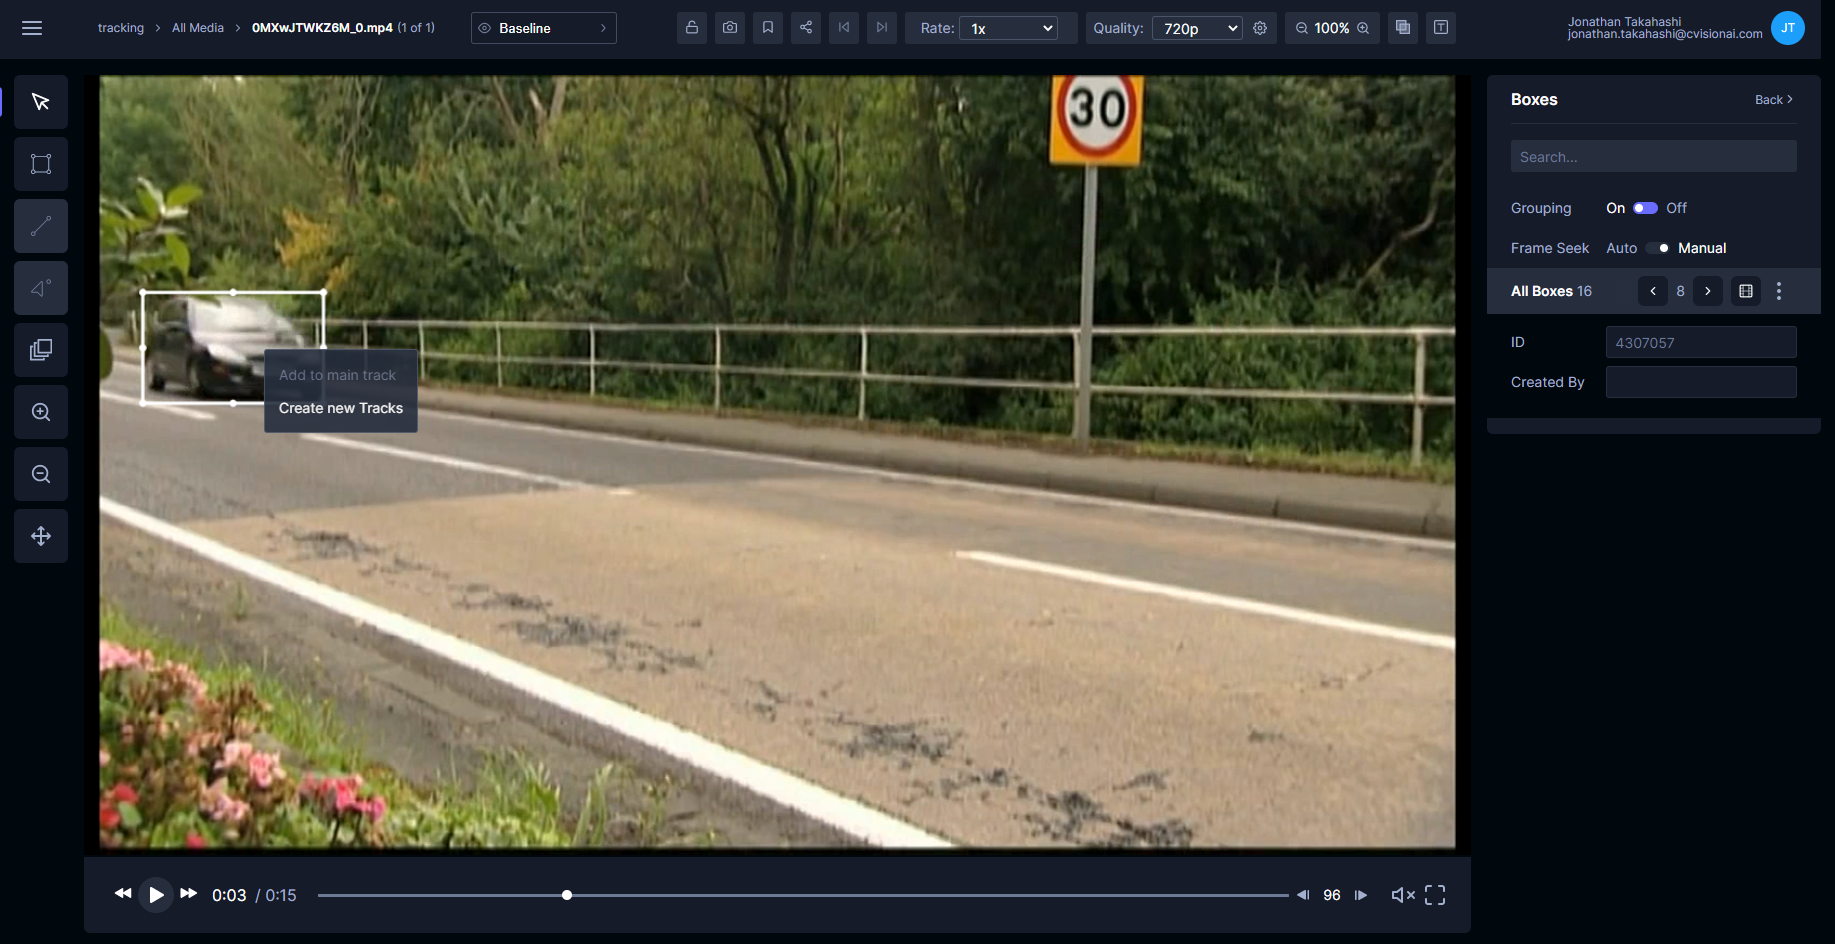Click the Back link in Boxes panel
1835x944 pixels.
pos(1774,100)
